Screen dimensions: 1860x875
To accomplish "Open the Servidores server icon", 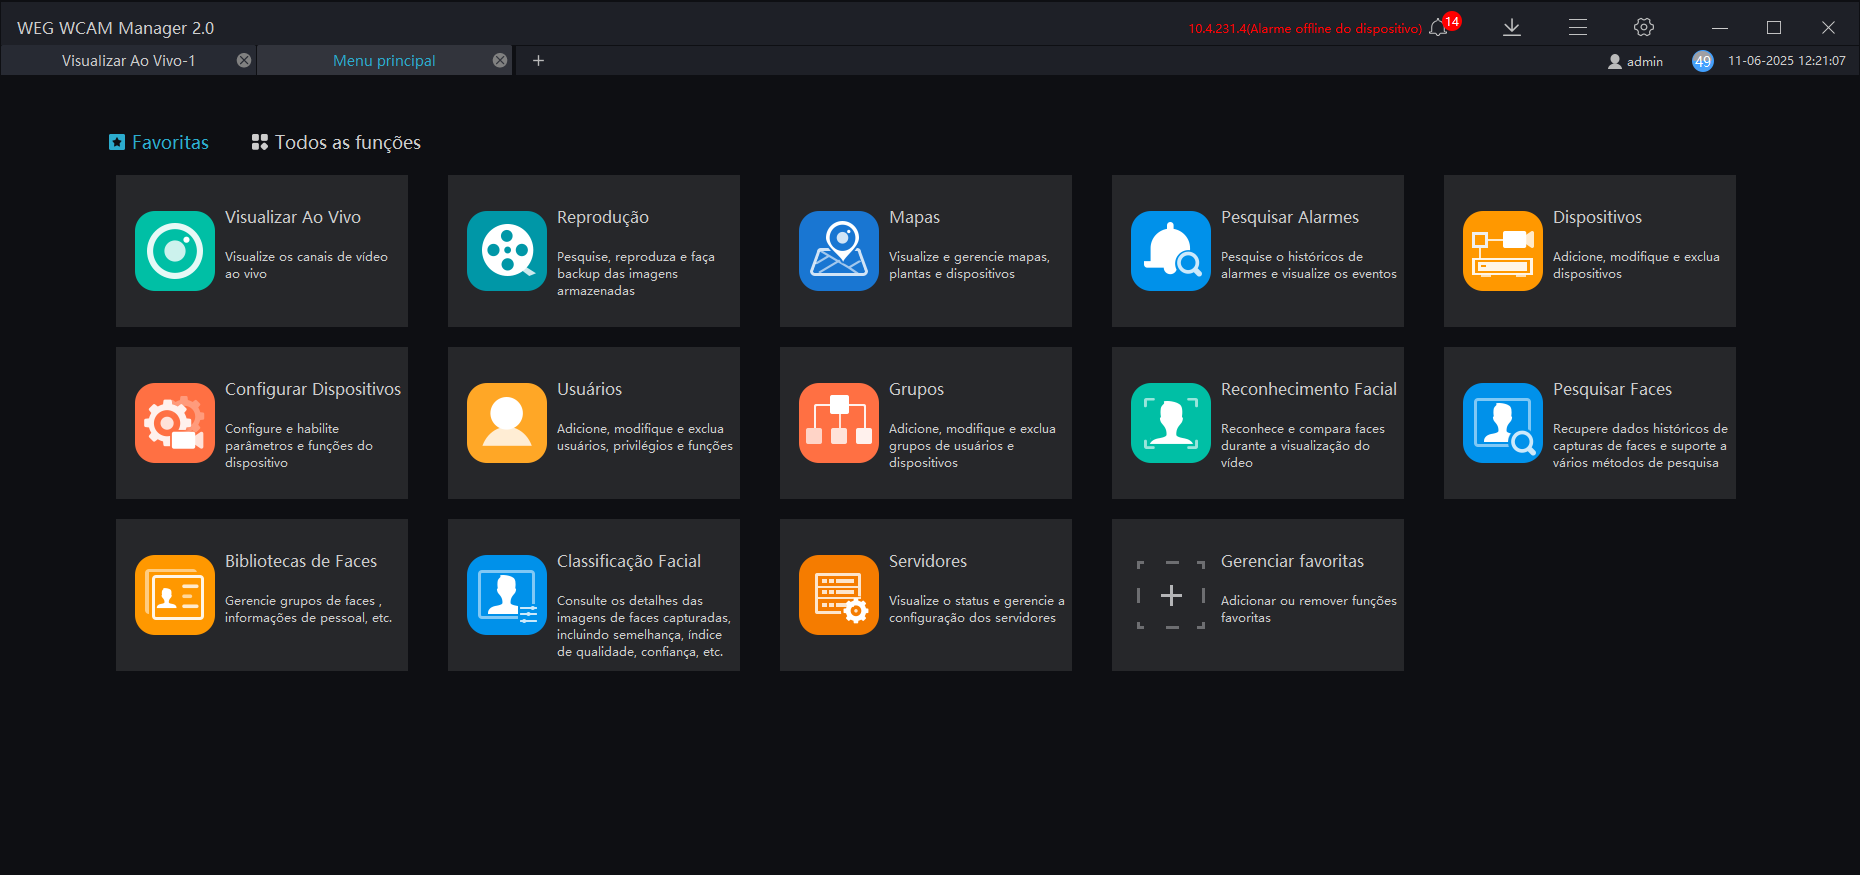I will pyautogui.click(x=839, y=595).
